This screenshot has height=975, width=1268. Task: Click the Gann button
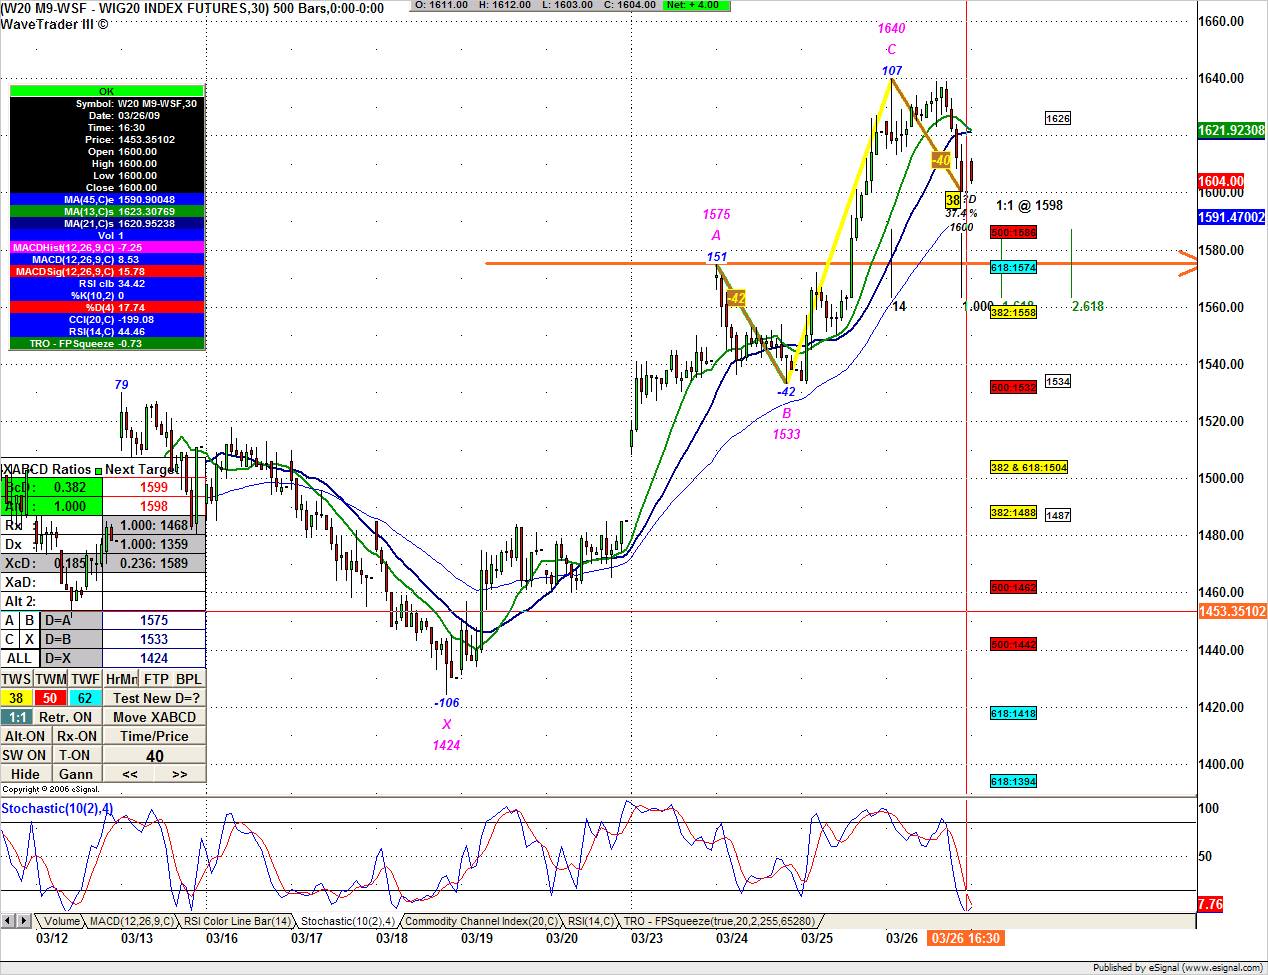pos(76,774)
